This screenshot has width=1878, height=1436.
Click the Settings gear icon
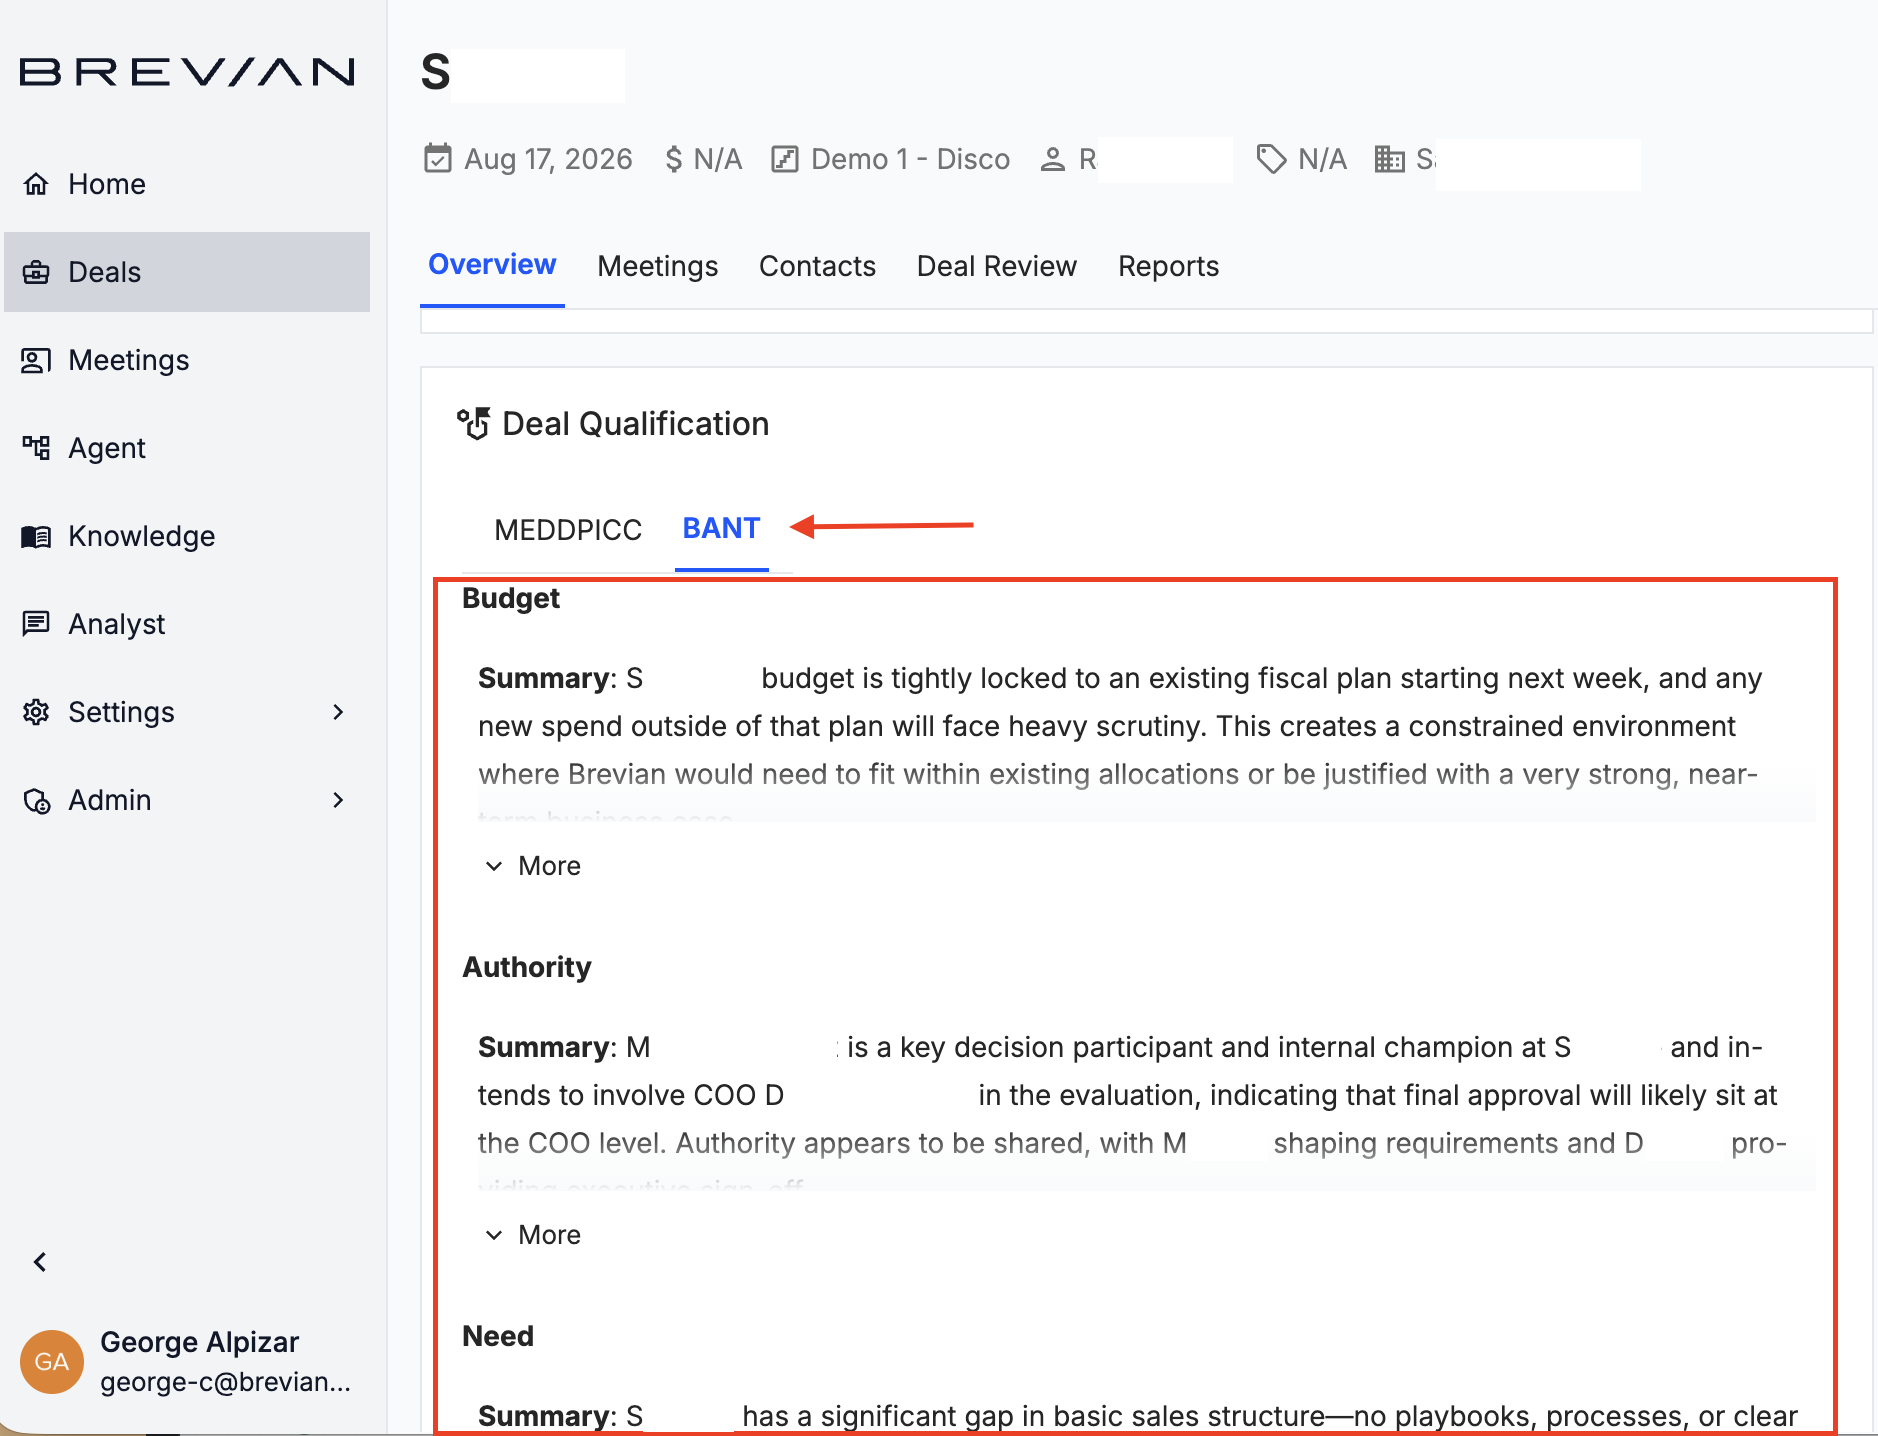click(36, 711)
